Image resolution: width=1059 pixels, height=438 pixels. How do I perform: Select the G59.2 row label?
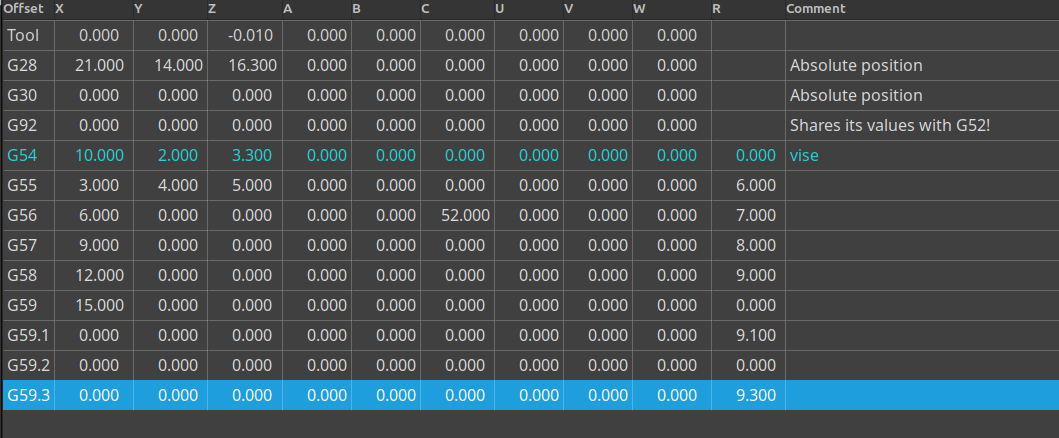[28, 364]
